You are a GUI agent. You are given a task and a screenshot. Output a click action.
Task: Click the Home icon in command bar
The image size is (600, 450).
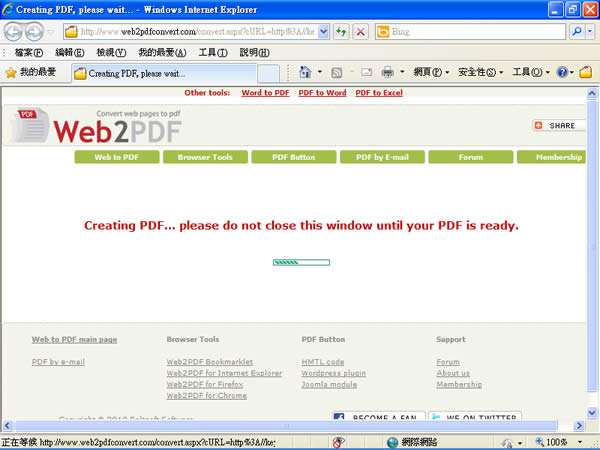click(305, 72)
